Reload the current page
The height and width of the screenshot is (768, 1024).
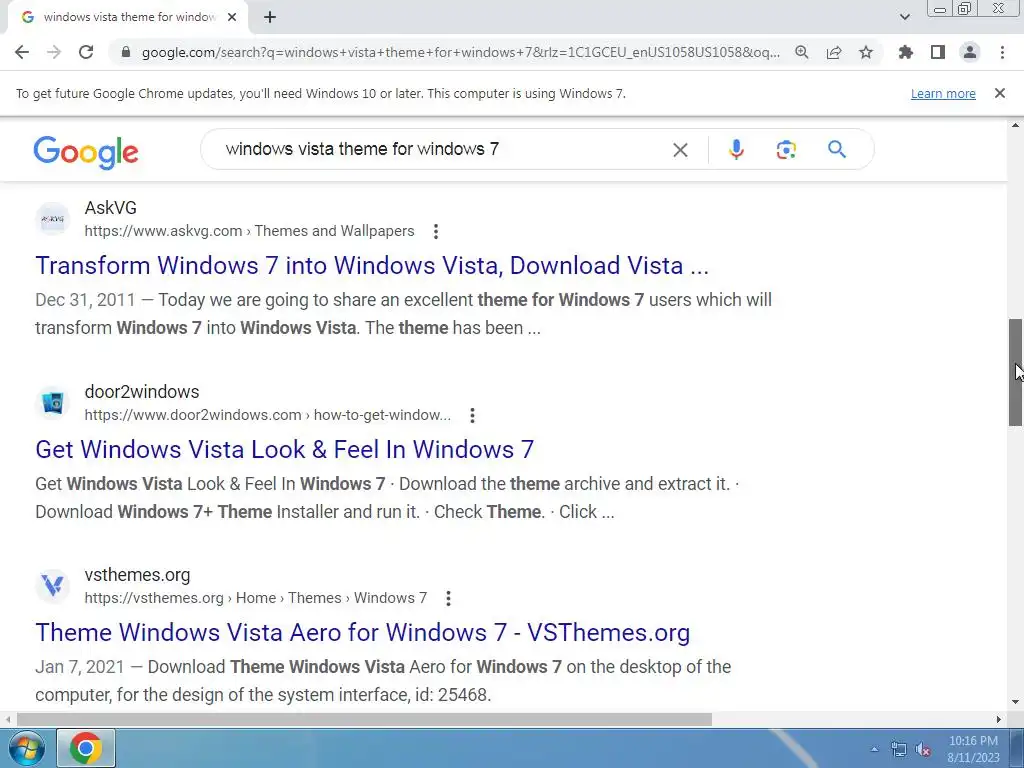pyautogui.click(x=86, y=52)
